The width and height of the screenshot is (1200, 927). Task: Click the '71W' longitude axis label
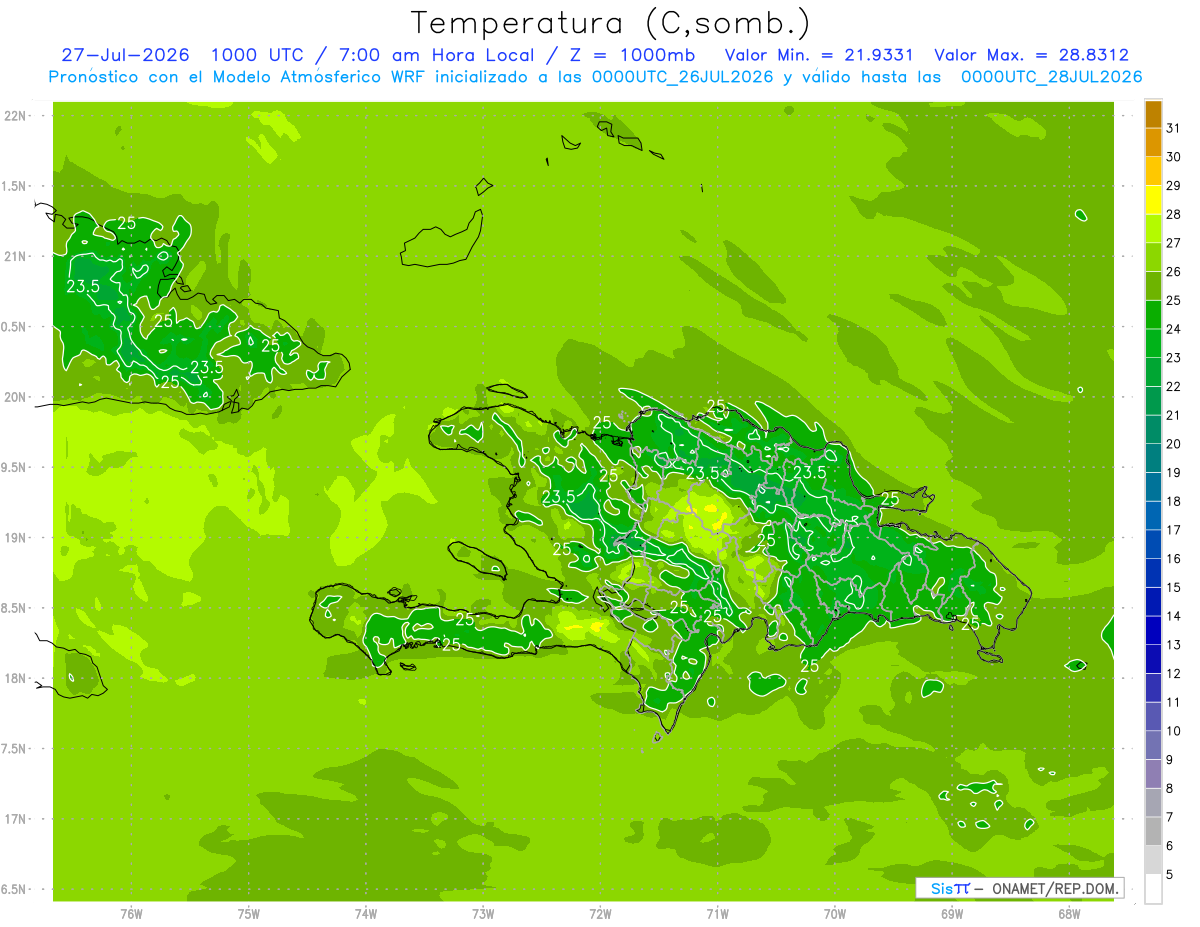[x=717, y=914]
